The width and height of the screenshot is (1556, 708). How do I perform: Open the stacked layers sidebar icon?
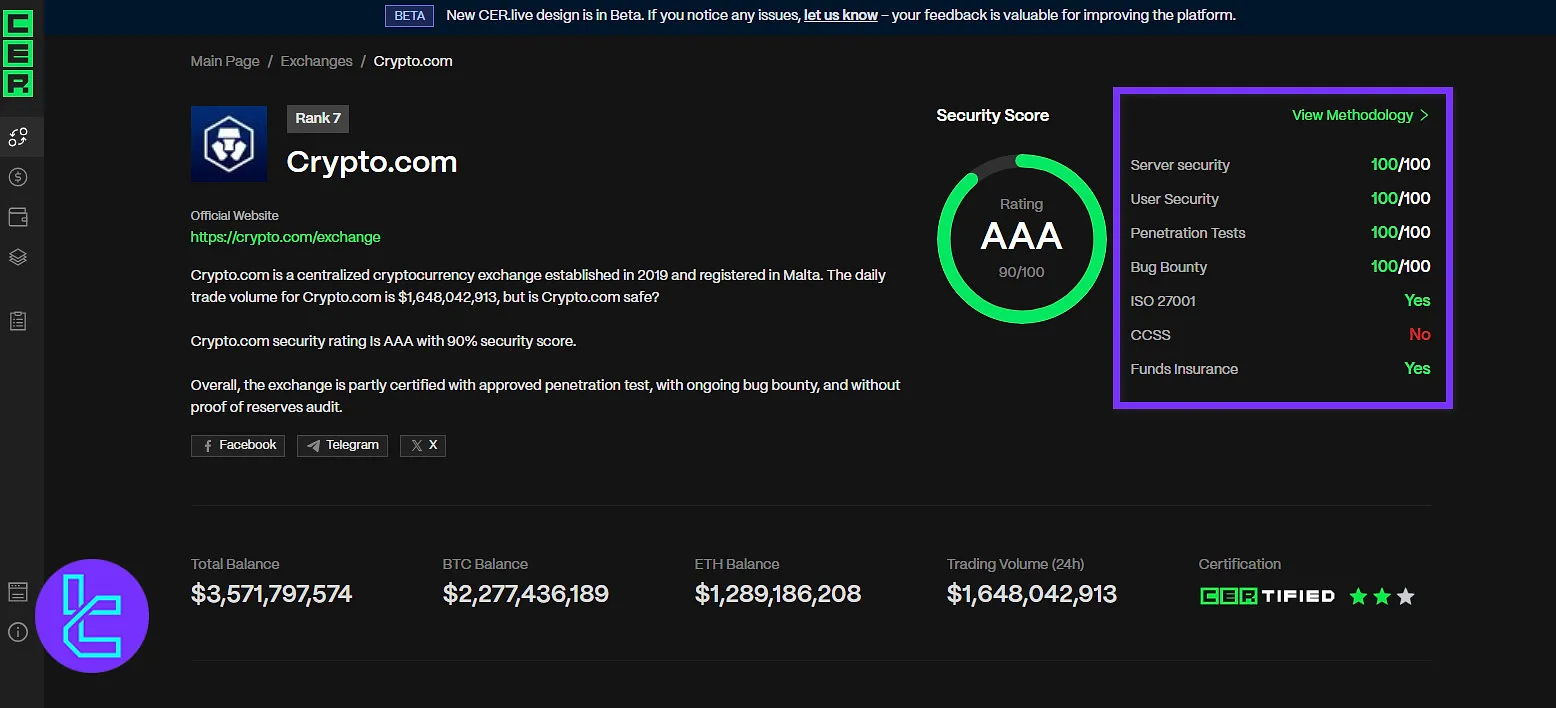click(x=18, y=257)
